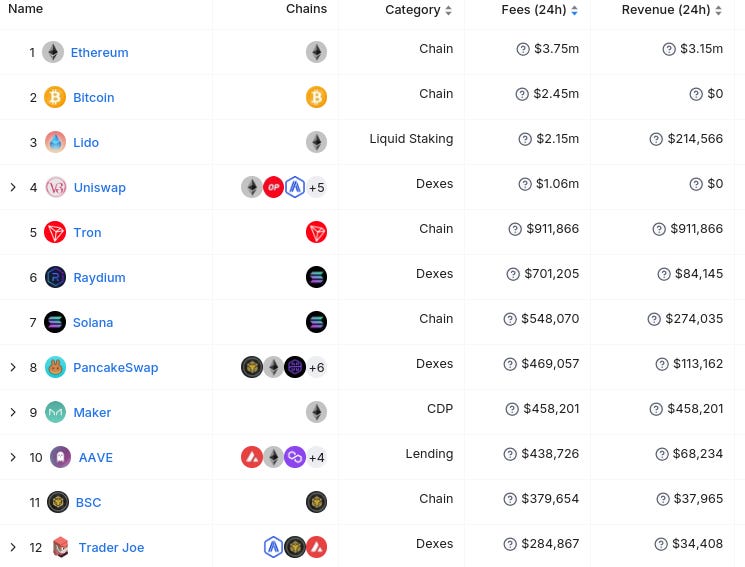The width and height of the screenshot is (745, 567).
Task: Click the $379,654 fees value for BSC
Action: [550, 499]
